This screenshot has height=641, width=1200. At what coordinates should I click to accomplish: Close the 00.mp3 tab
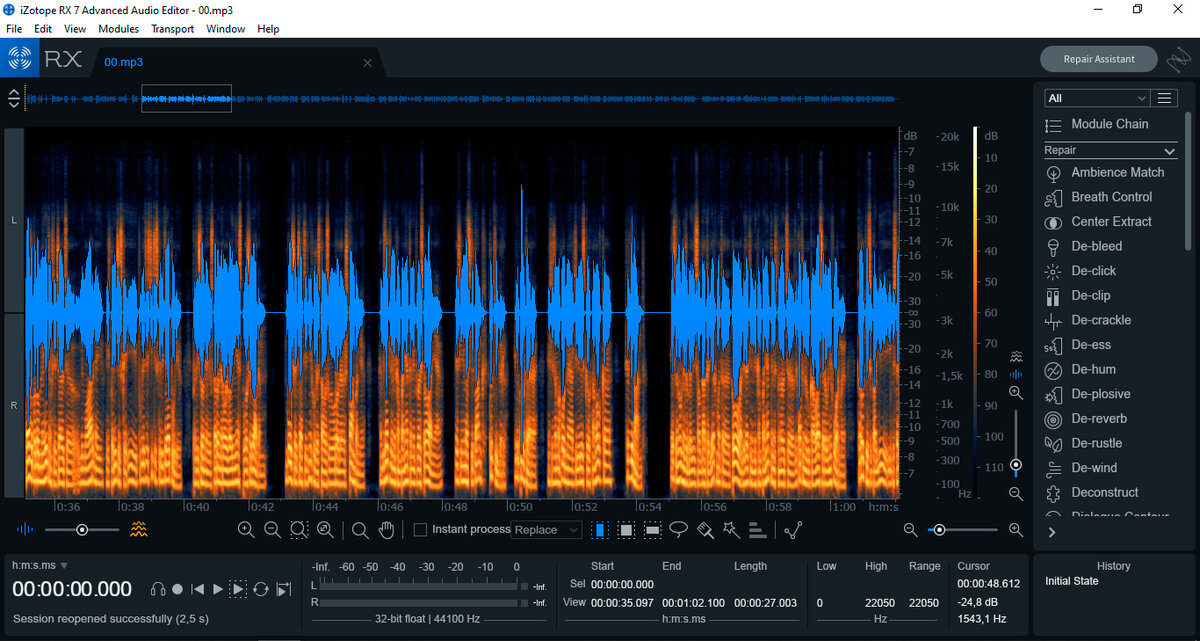tap(367, 63)
